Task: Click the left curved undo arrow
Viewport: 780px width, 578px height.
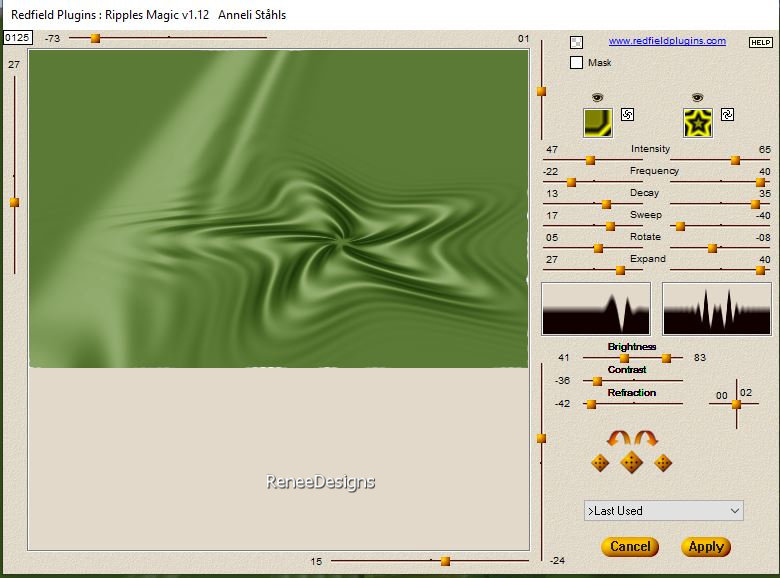Action: point(618,438)
